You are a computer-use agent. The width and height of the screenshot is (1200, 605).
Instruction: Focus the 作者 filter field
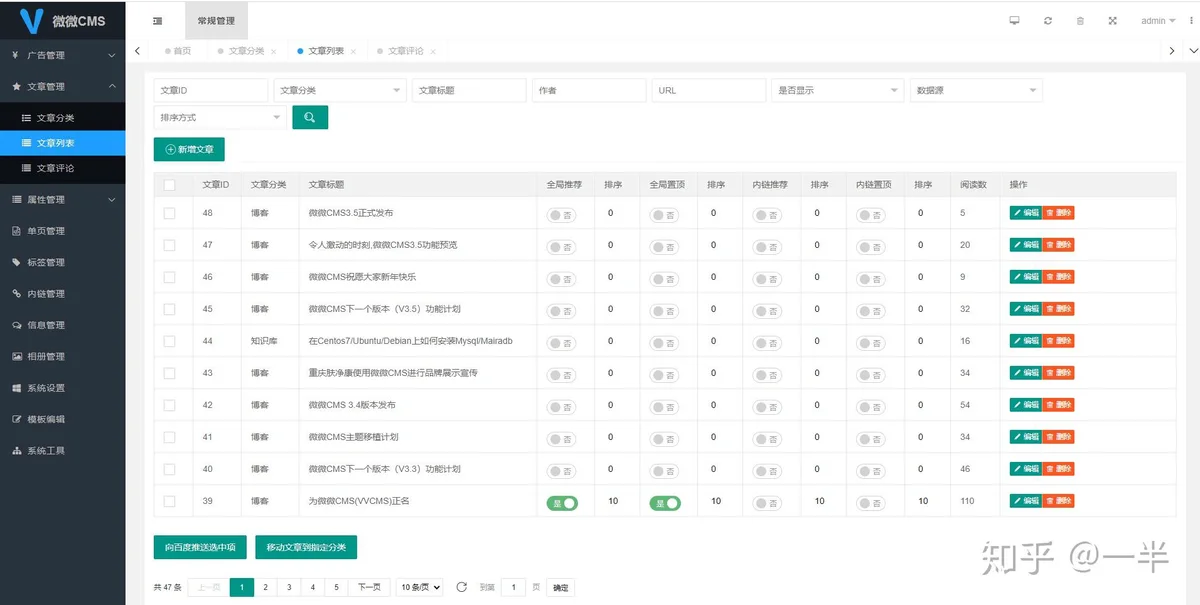589,90
